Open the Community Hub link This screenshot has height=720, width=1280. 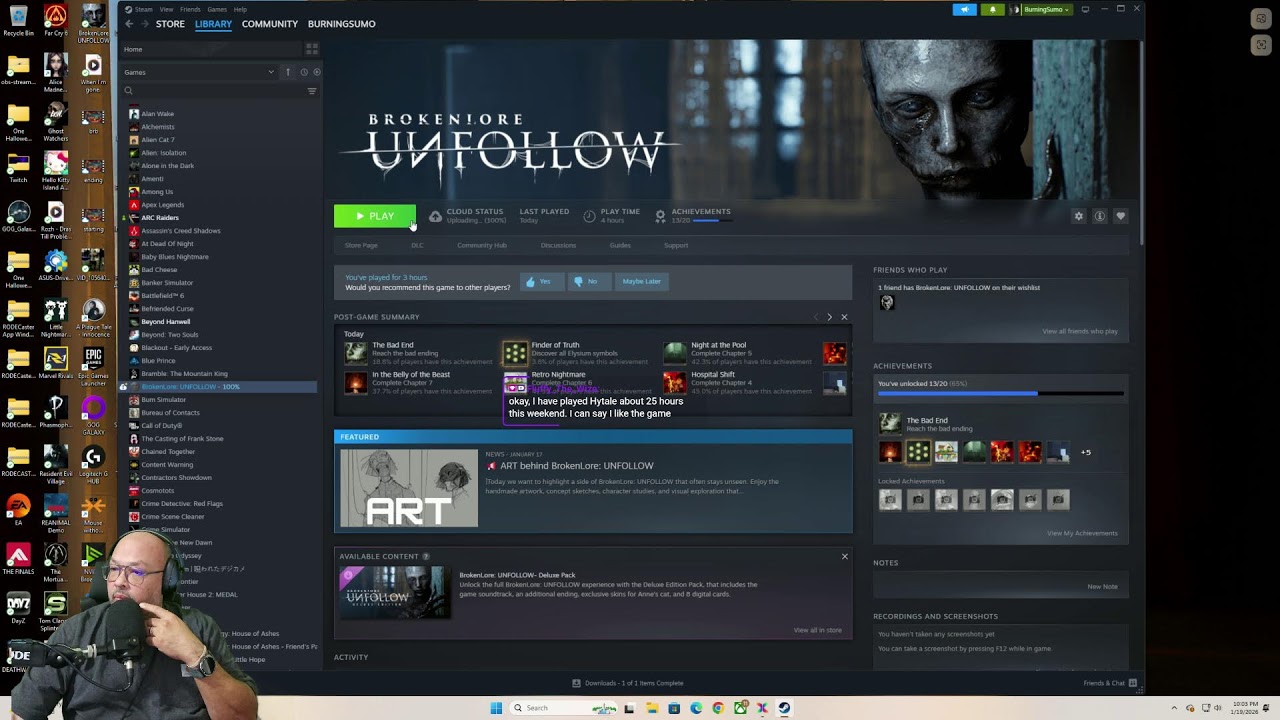(x=482, y=245)
